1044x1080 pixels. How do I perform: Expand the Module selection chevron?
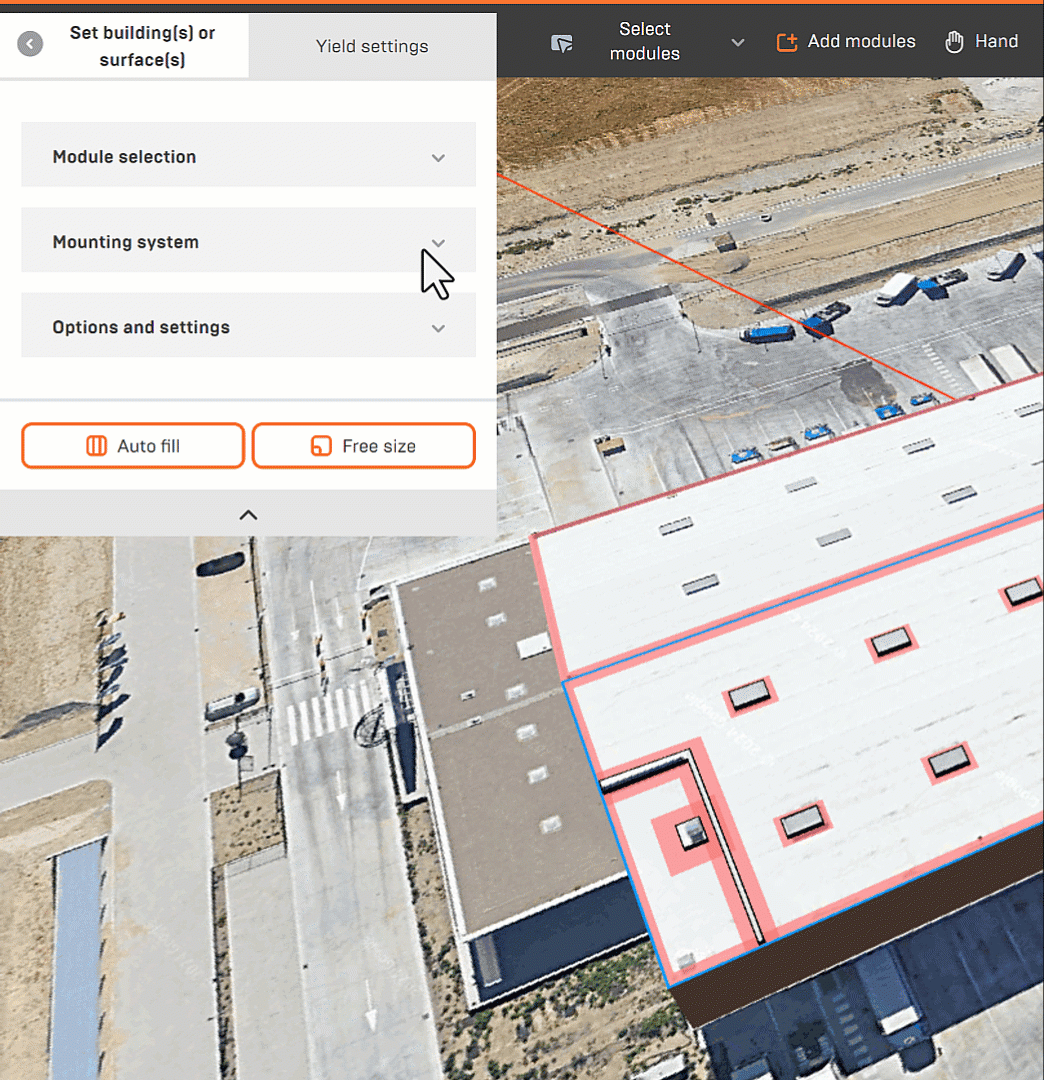(x=438, y=158)
